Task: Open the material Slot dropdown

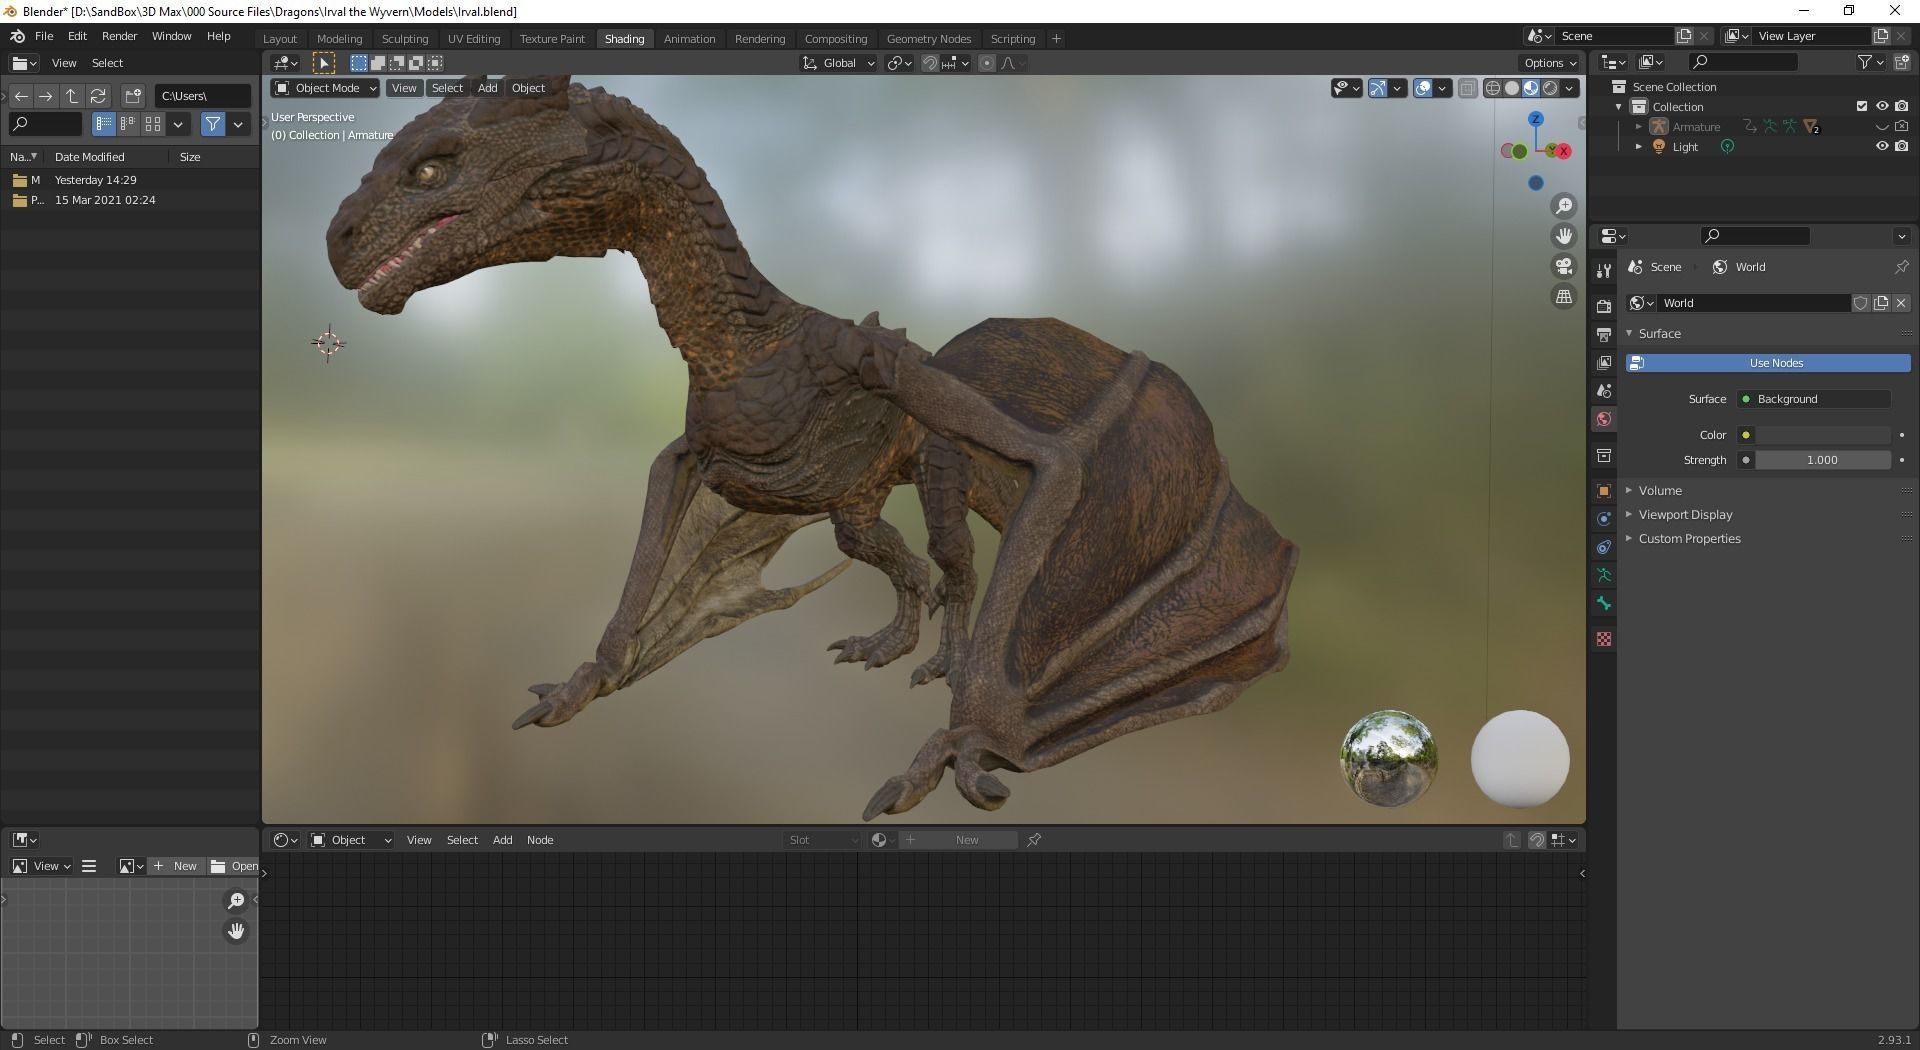Action: pyautogui.click(x=822, y=840)
